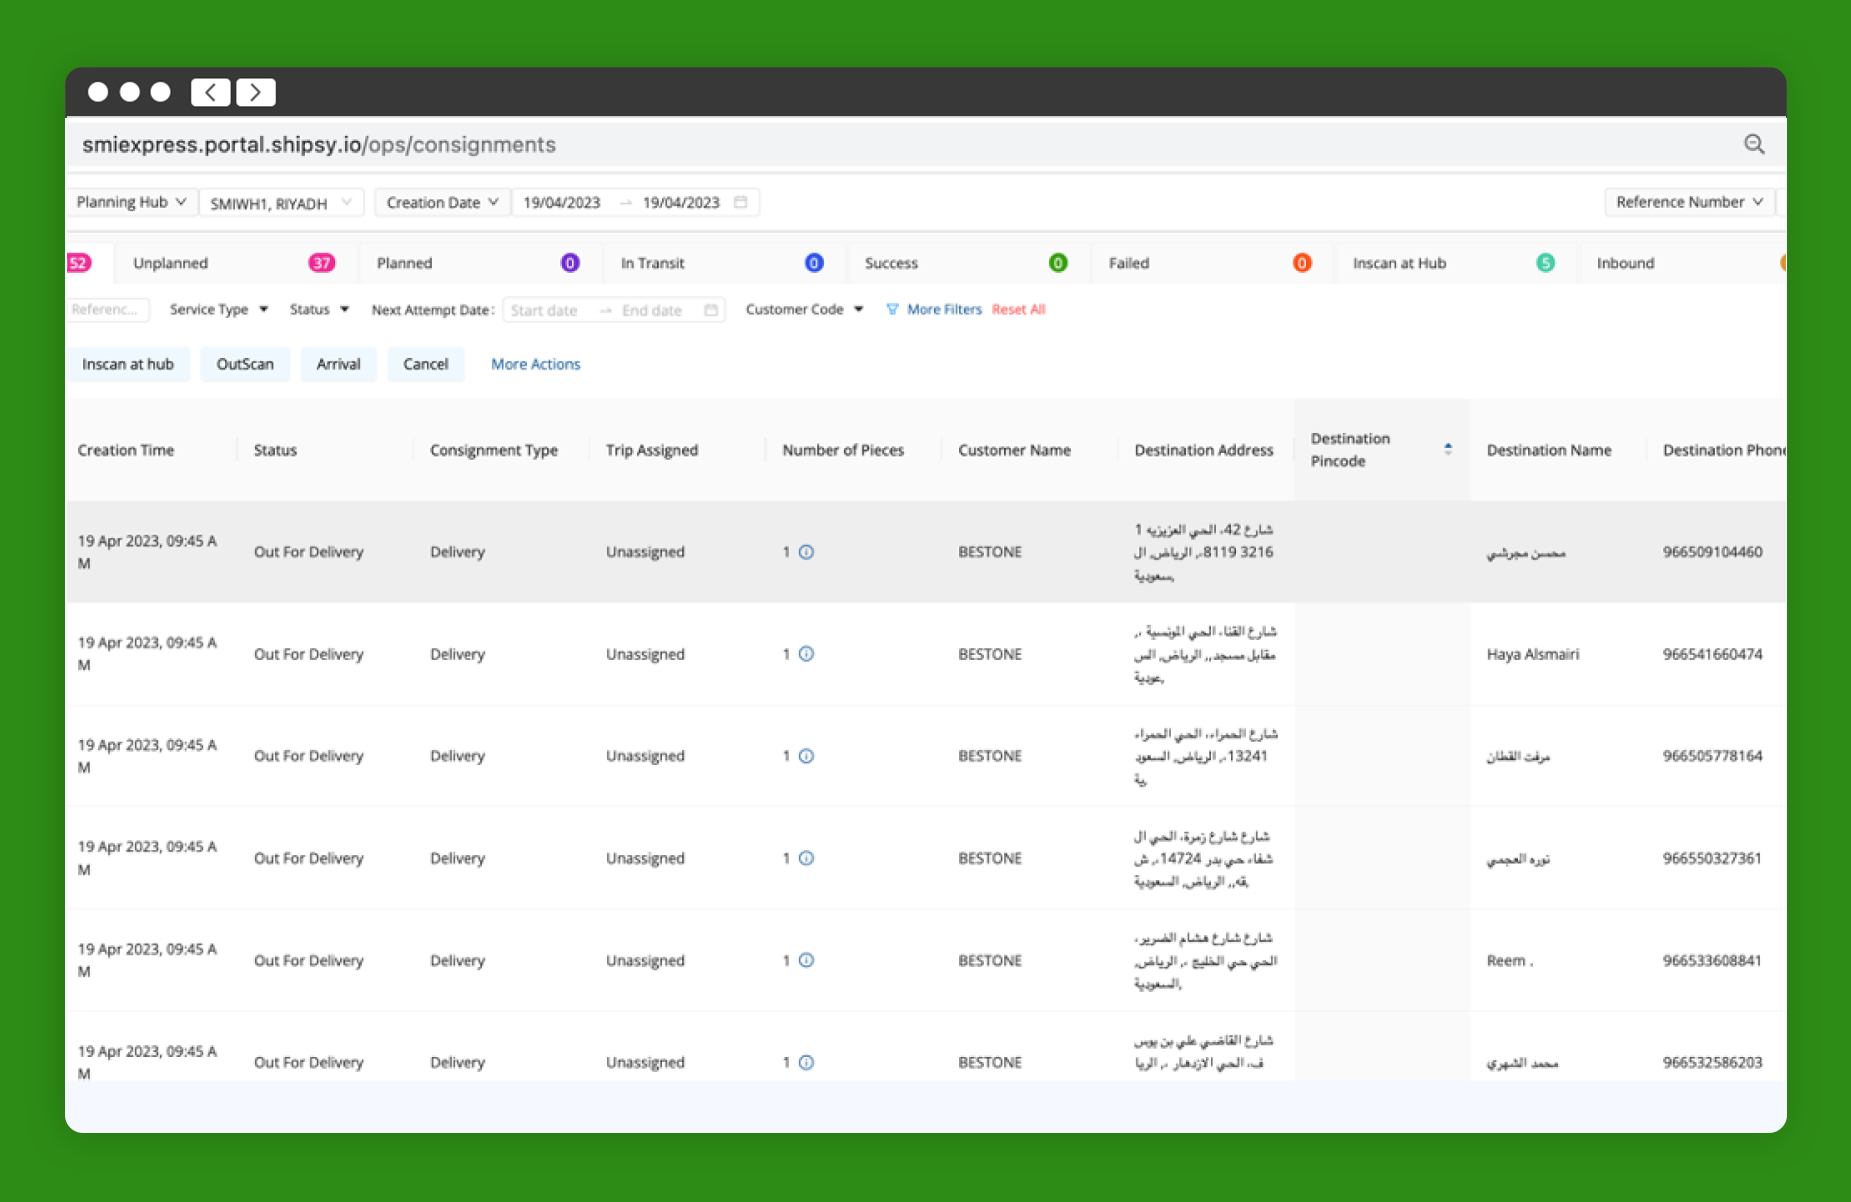This screenshot has height=1202, width=1851.
Task: Expand the Planning Hub dropdown
Action: [x=131, y=202]
